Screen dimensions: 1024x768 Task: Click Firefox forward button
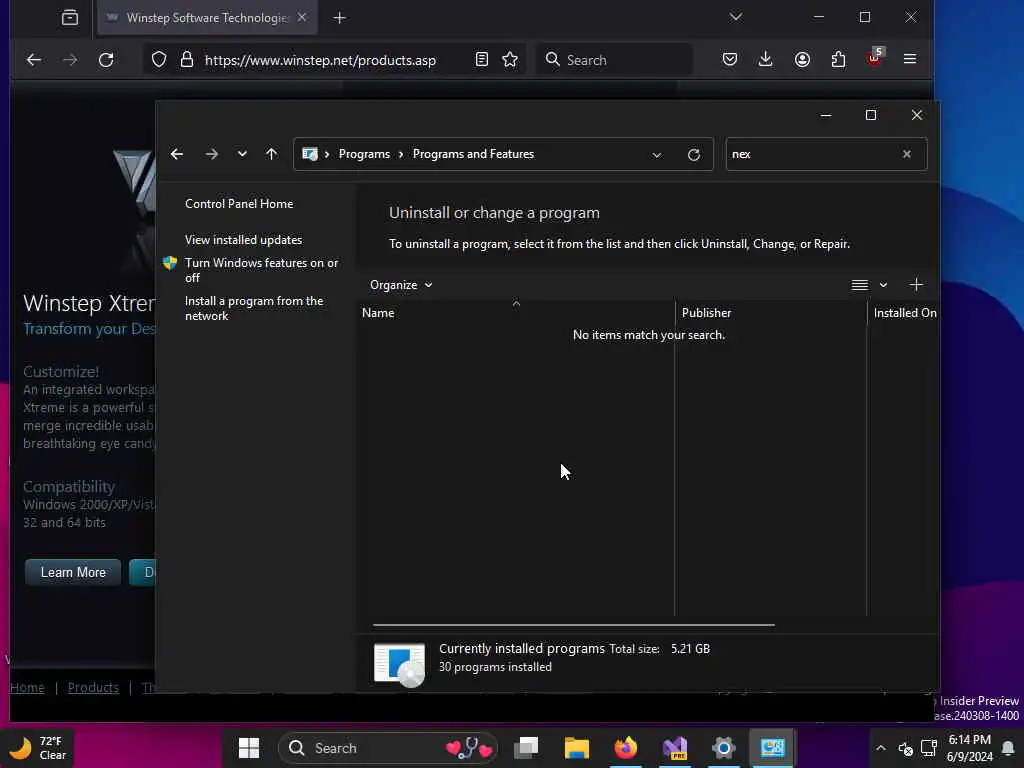(70, 60)
